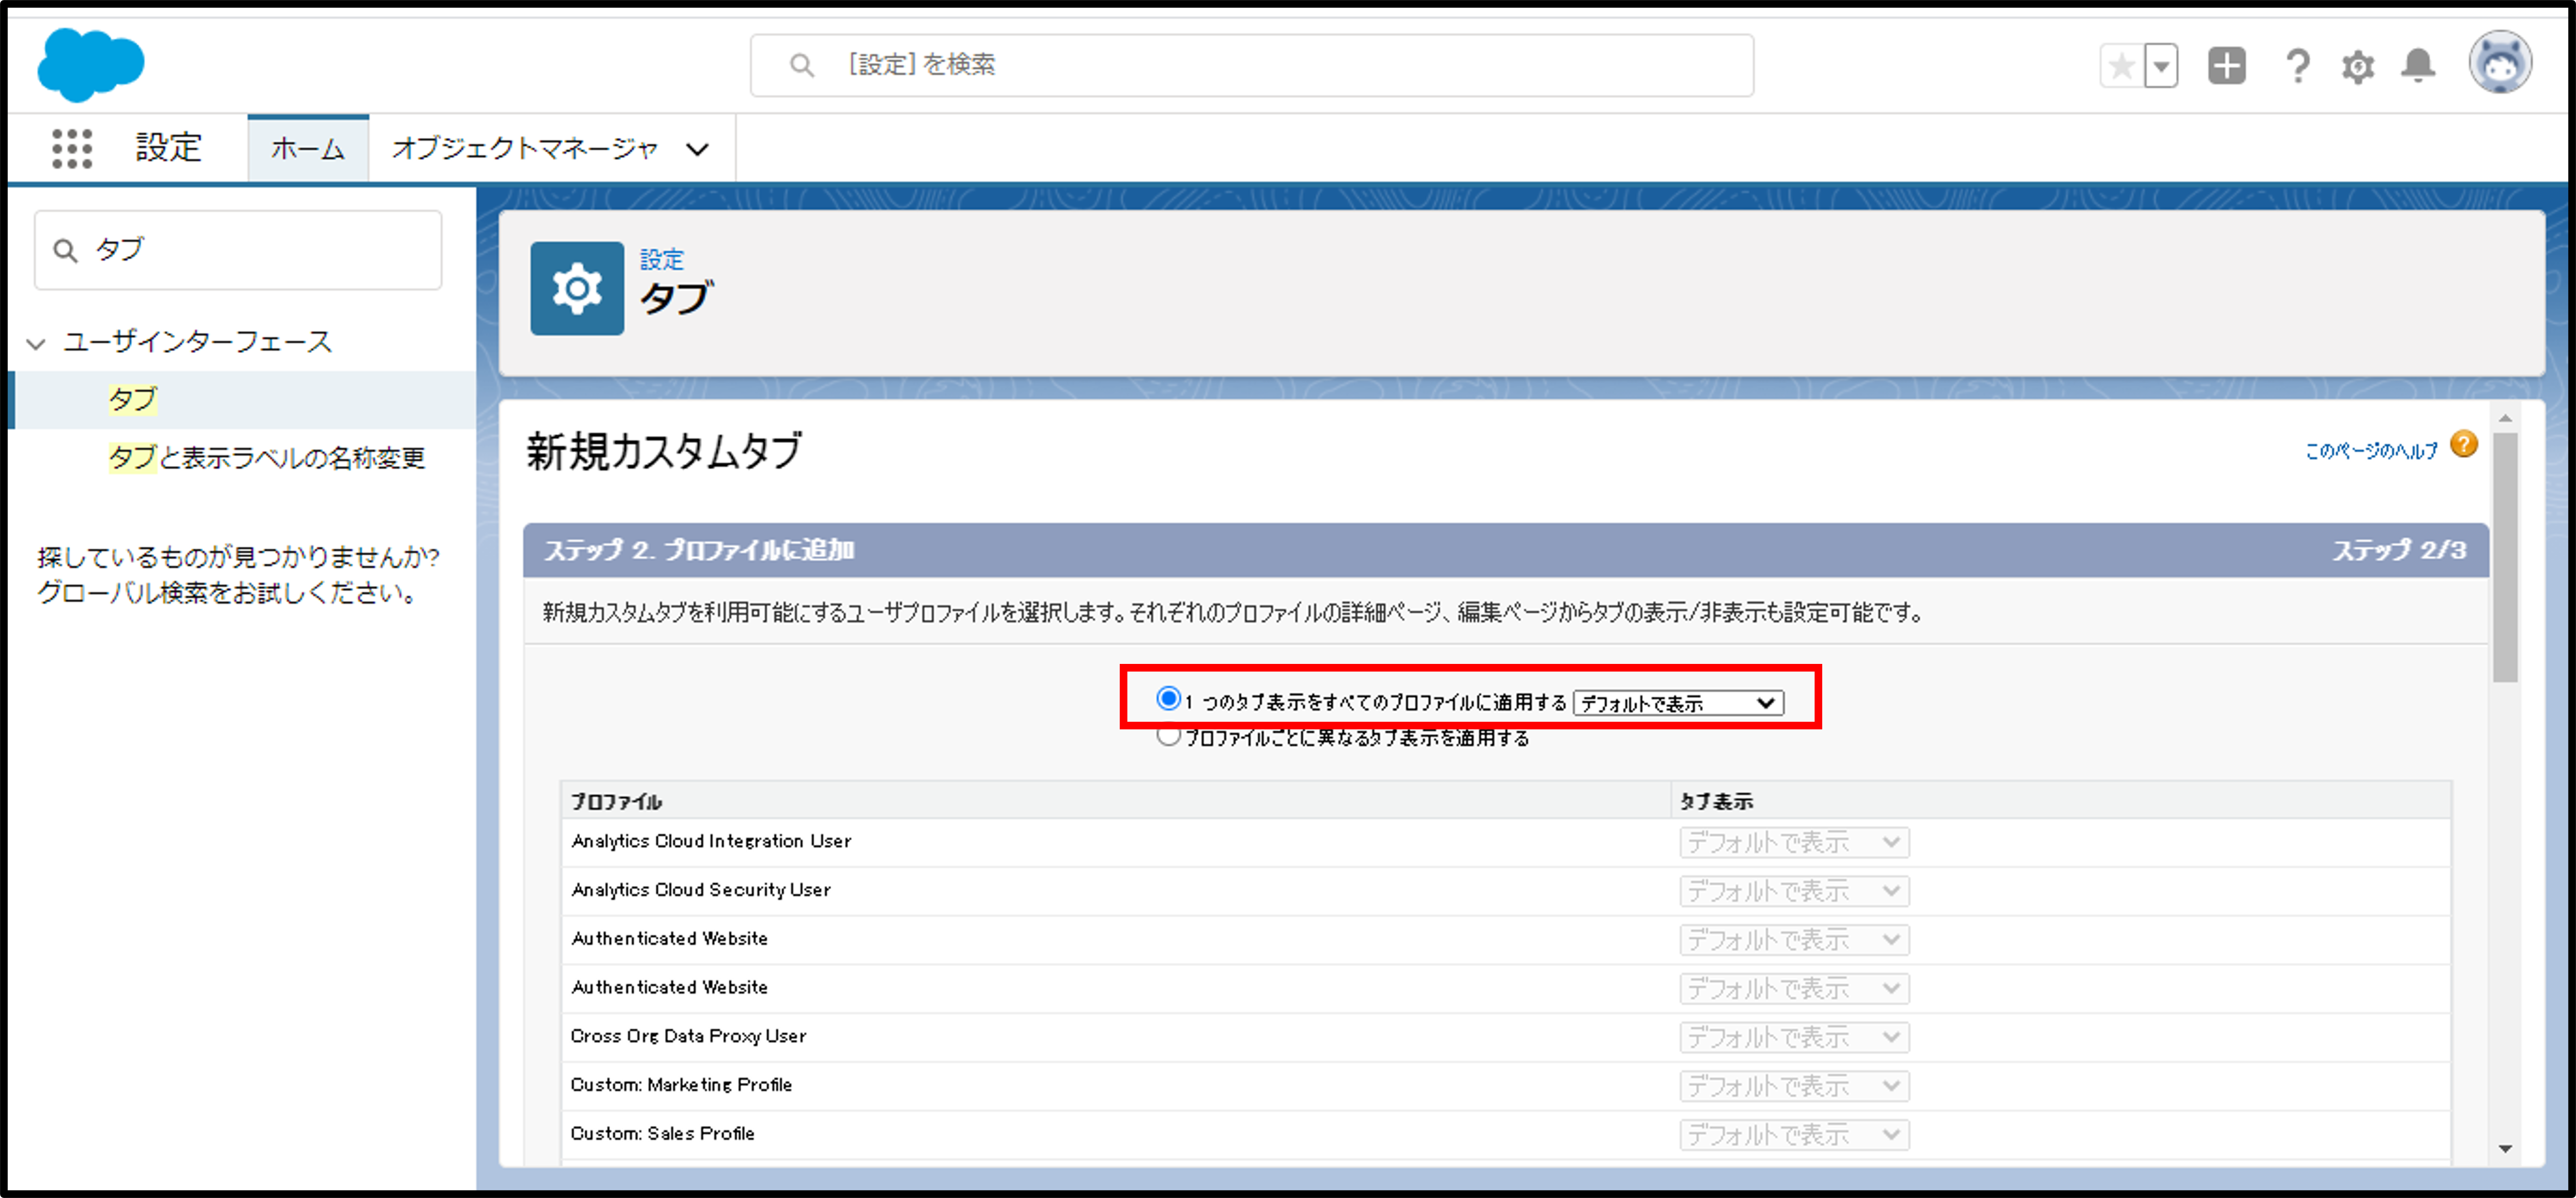This screenshot has height=1198, width=2576.
Task: Open the notifications bell
Action: pyautogui.click(x=2418, y=66)
